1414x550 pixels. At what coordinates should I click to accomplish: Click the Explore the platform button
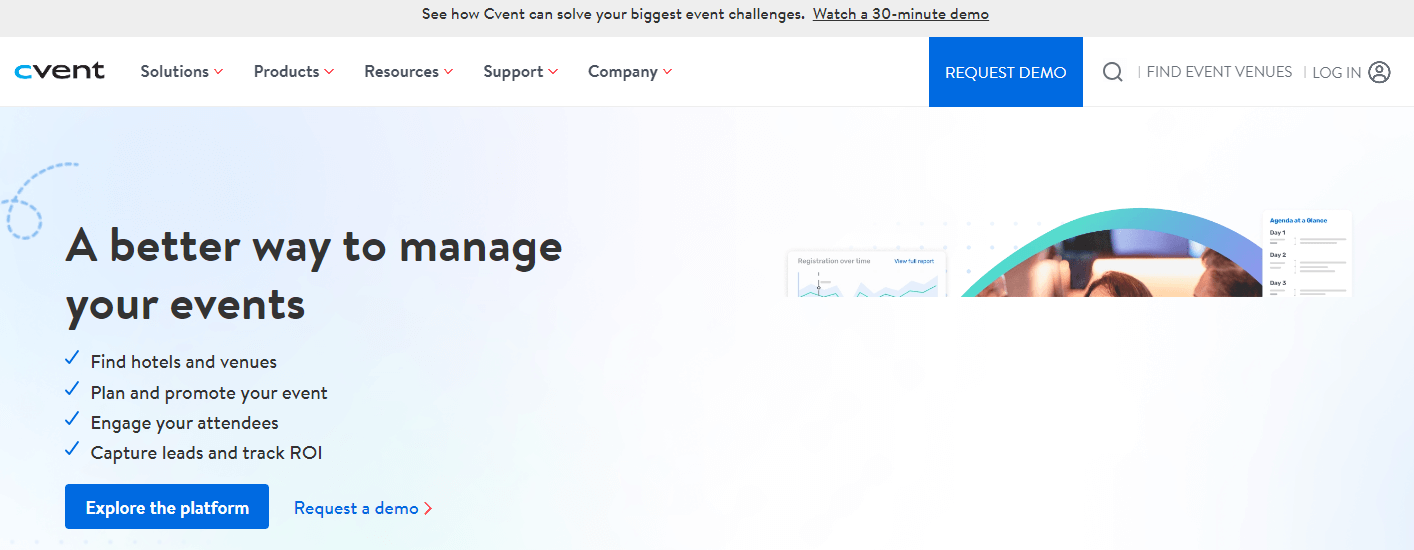point(167,507)
